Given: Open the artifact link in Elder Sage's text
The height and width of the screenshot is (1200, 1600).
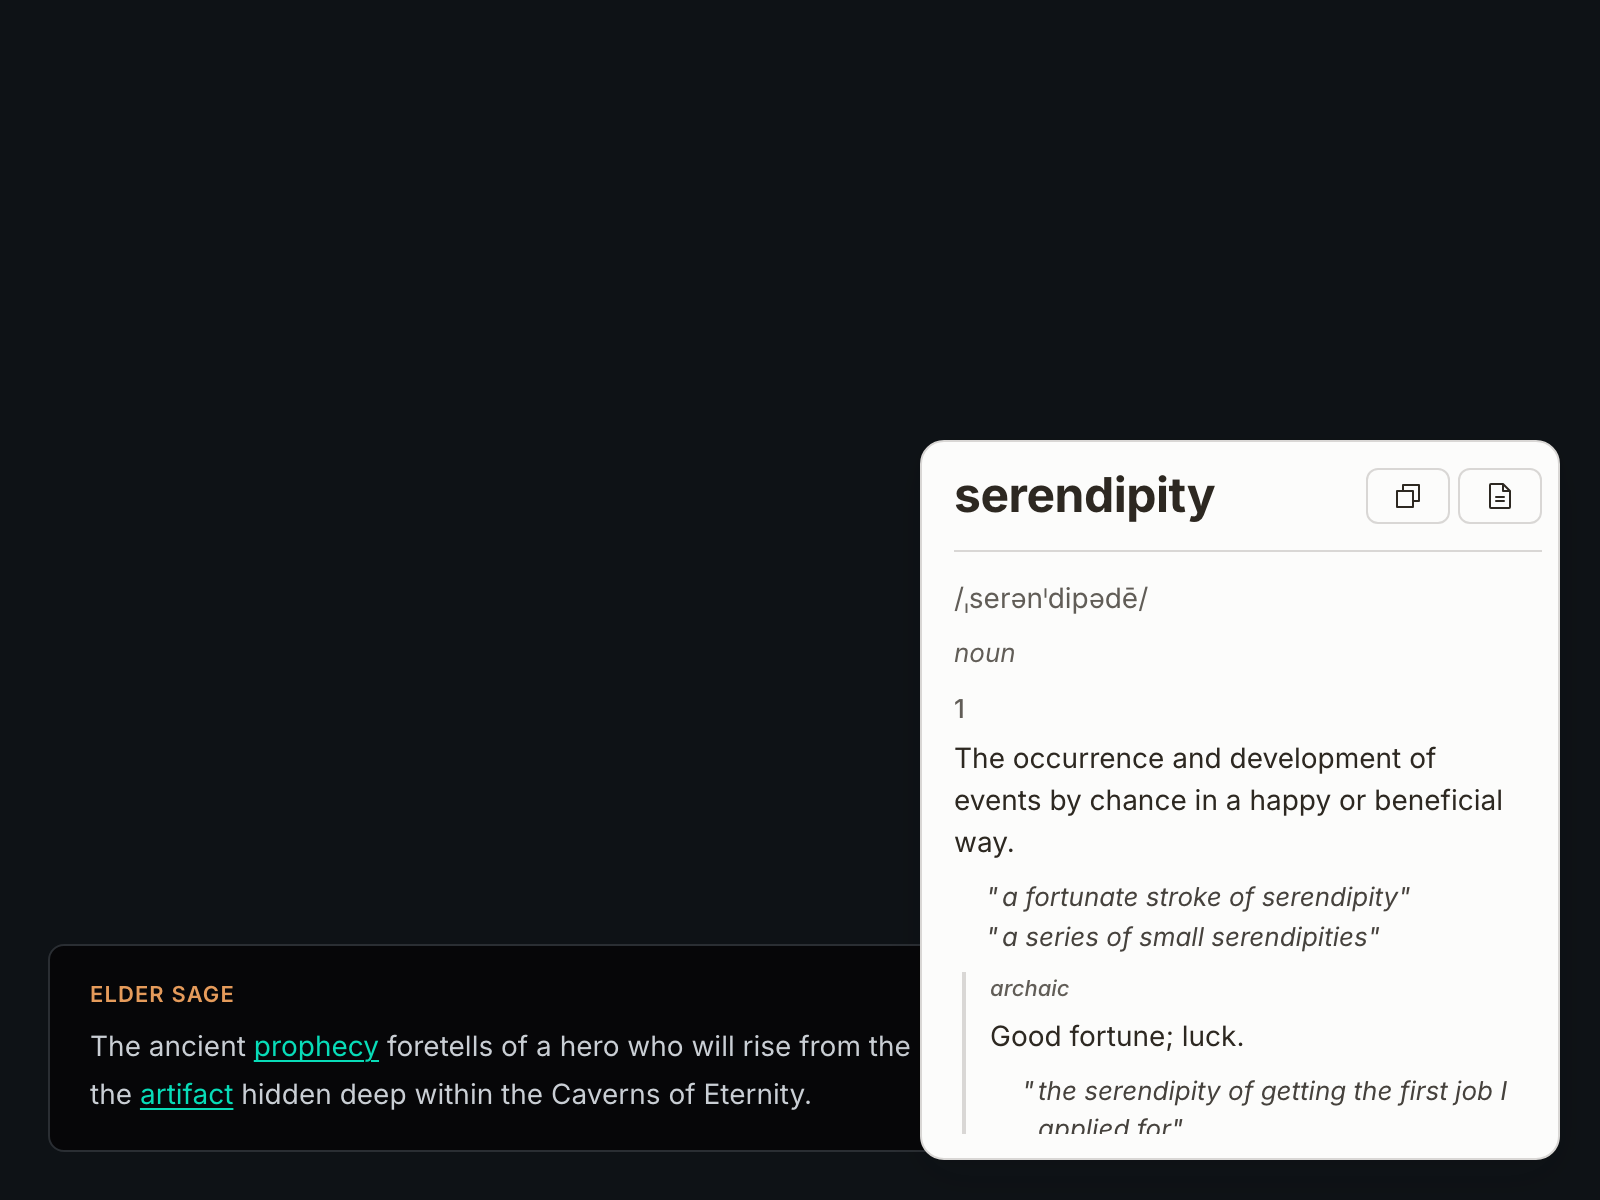Looking at the screenshot, I should coord(186,1094).
